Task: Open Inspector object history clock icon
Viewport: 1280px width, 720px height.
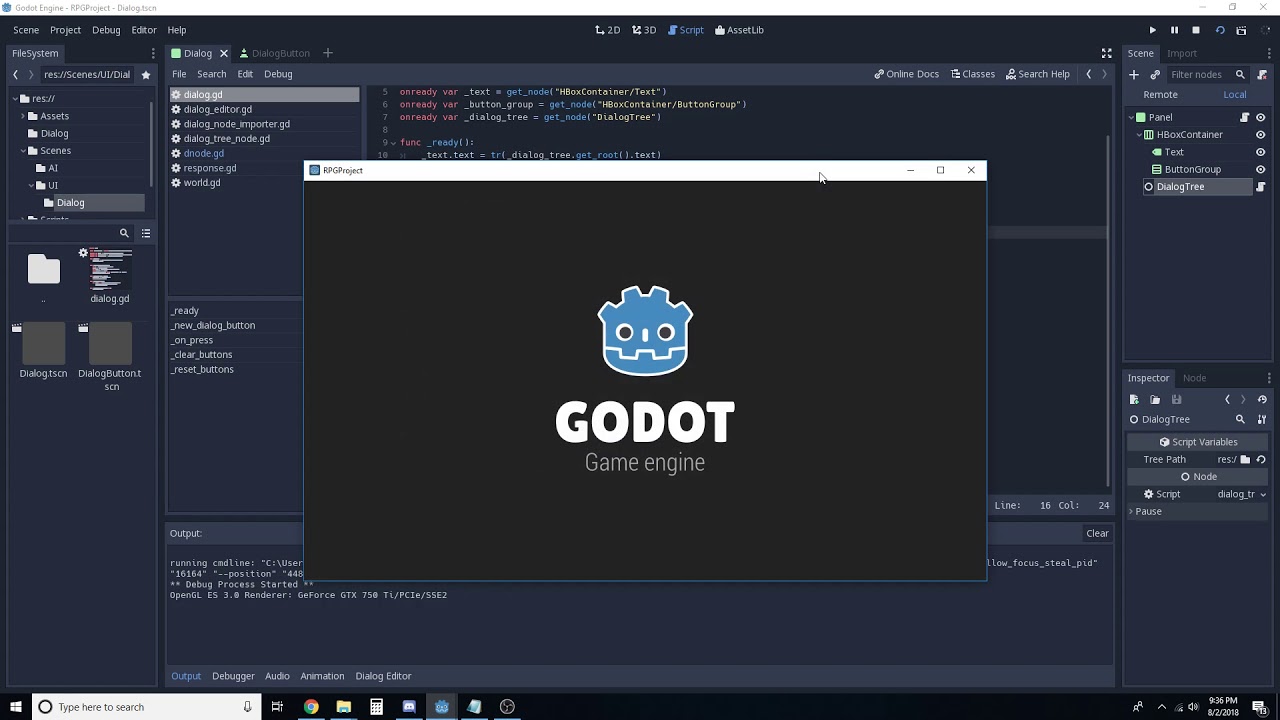Action: (x=1262, y=400)
